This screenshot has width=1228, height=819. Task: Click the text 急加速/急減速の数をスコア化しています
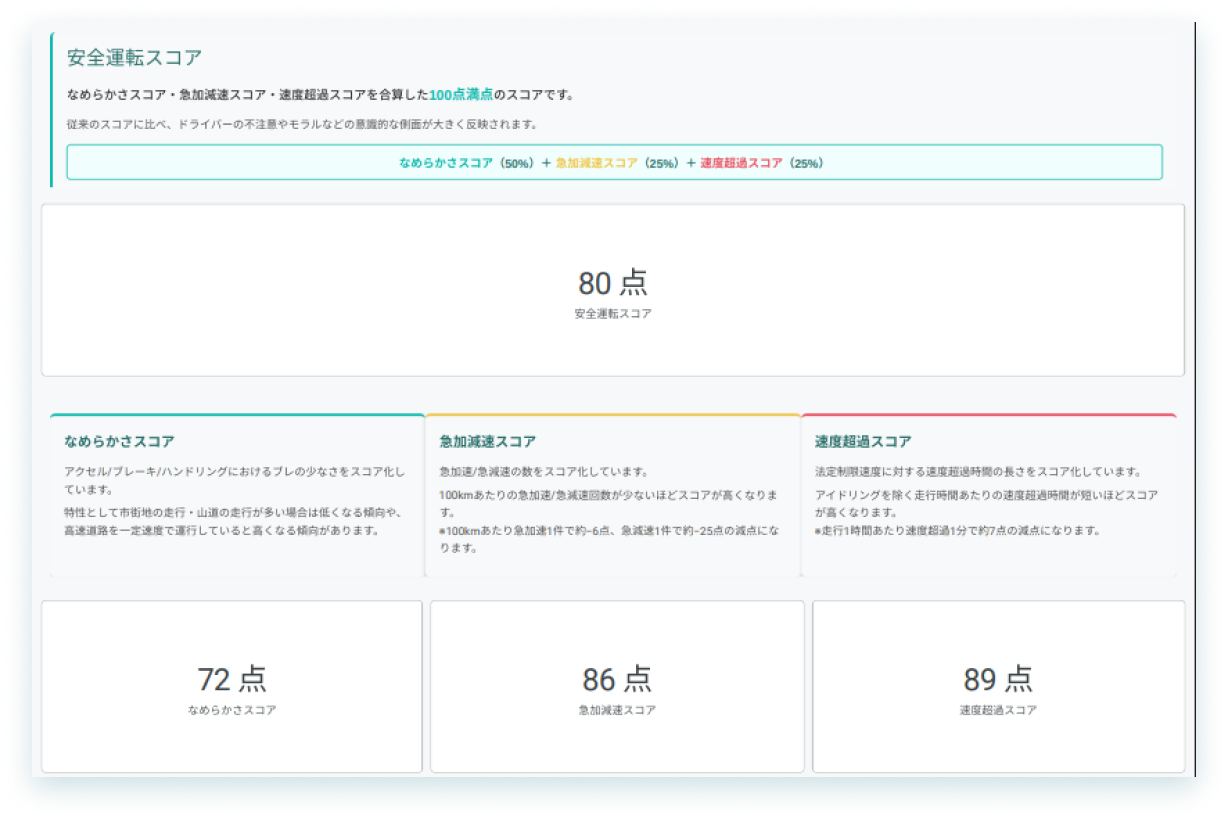(x=544, y=472)
